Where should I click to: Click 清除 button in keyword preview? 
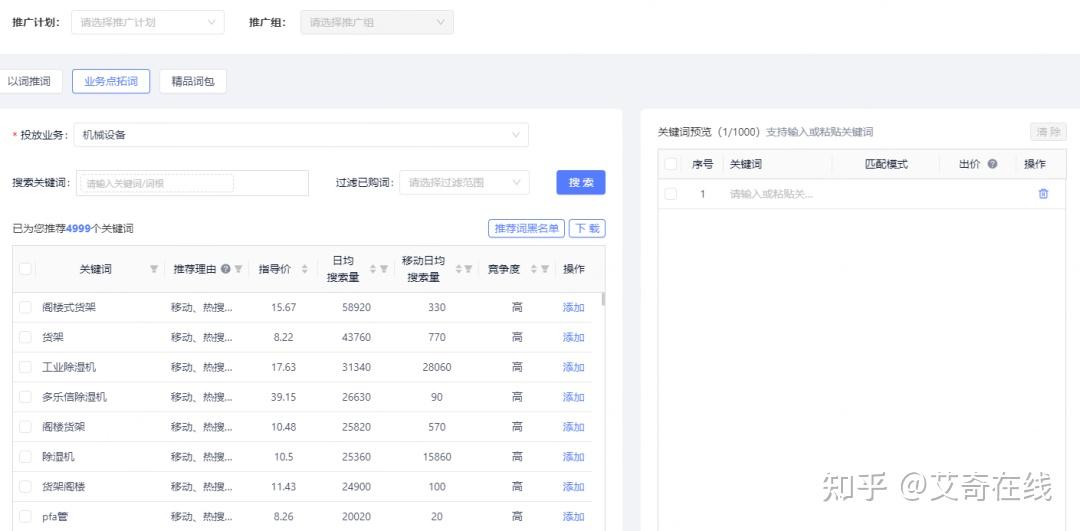tap(1048, 132)
